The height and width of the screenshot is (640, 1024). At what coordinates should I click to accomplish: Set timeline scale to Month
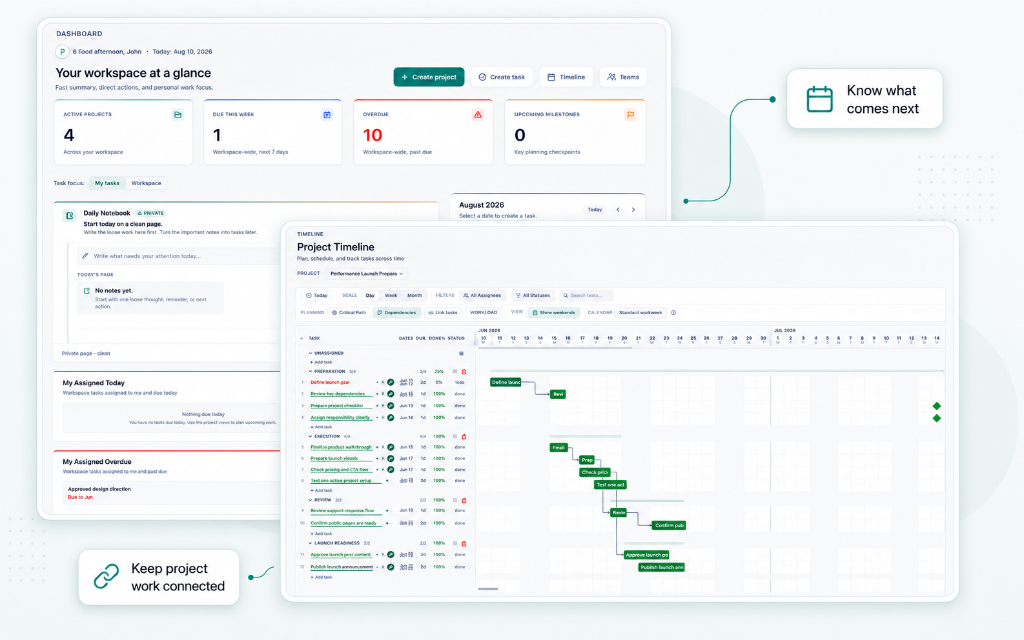[415, 295]
